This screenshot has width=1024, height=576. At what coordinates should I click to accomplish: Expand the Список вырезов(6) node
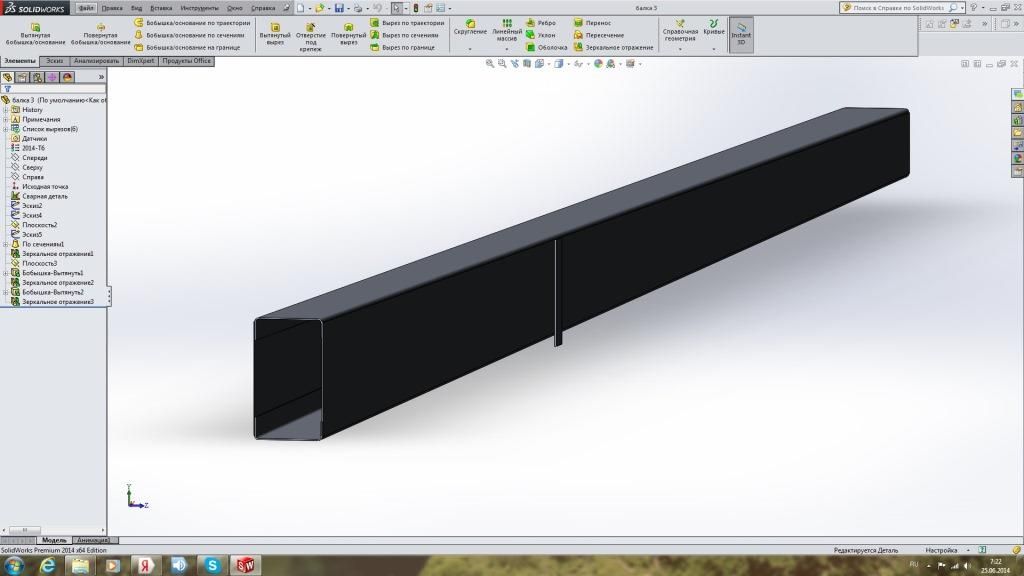6,129
